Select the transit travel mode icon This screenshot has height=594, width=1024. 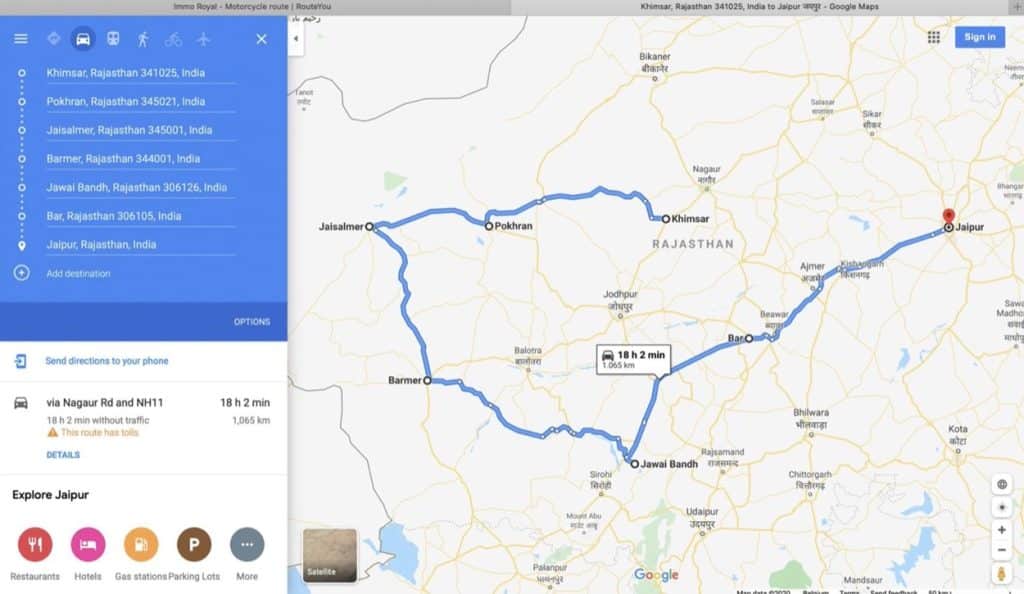(113, 39)
